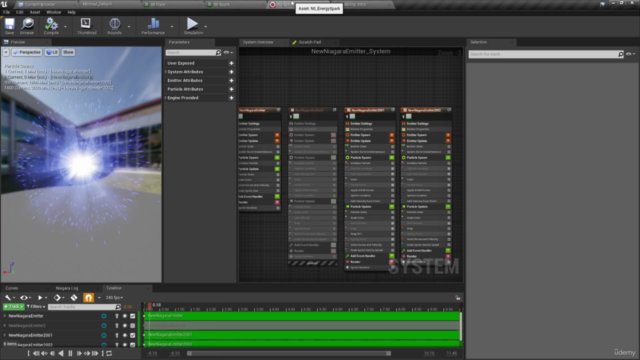Start the Simulation from the toolbar
Viewport: 640px width, 360px height.
click(193, 26)
